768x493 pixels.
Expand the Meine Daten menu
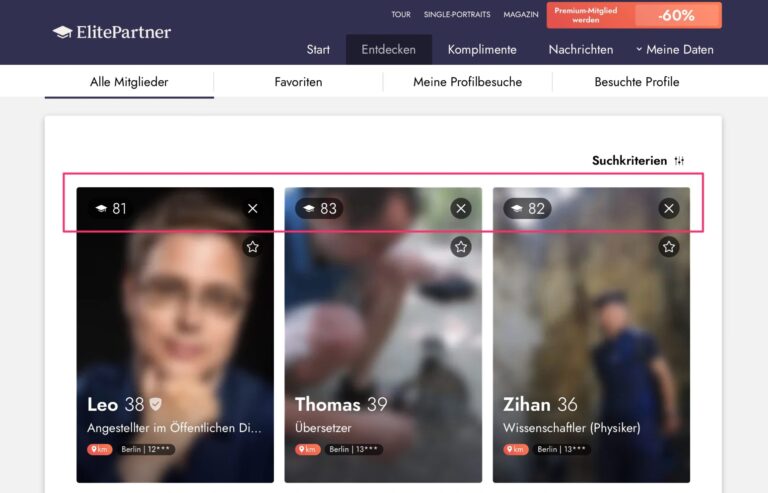(x=674, y=49)
